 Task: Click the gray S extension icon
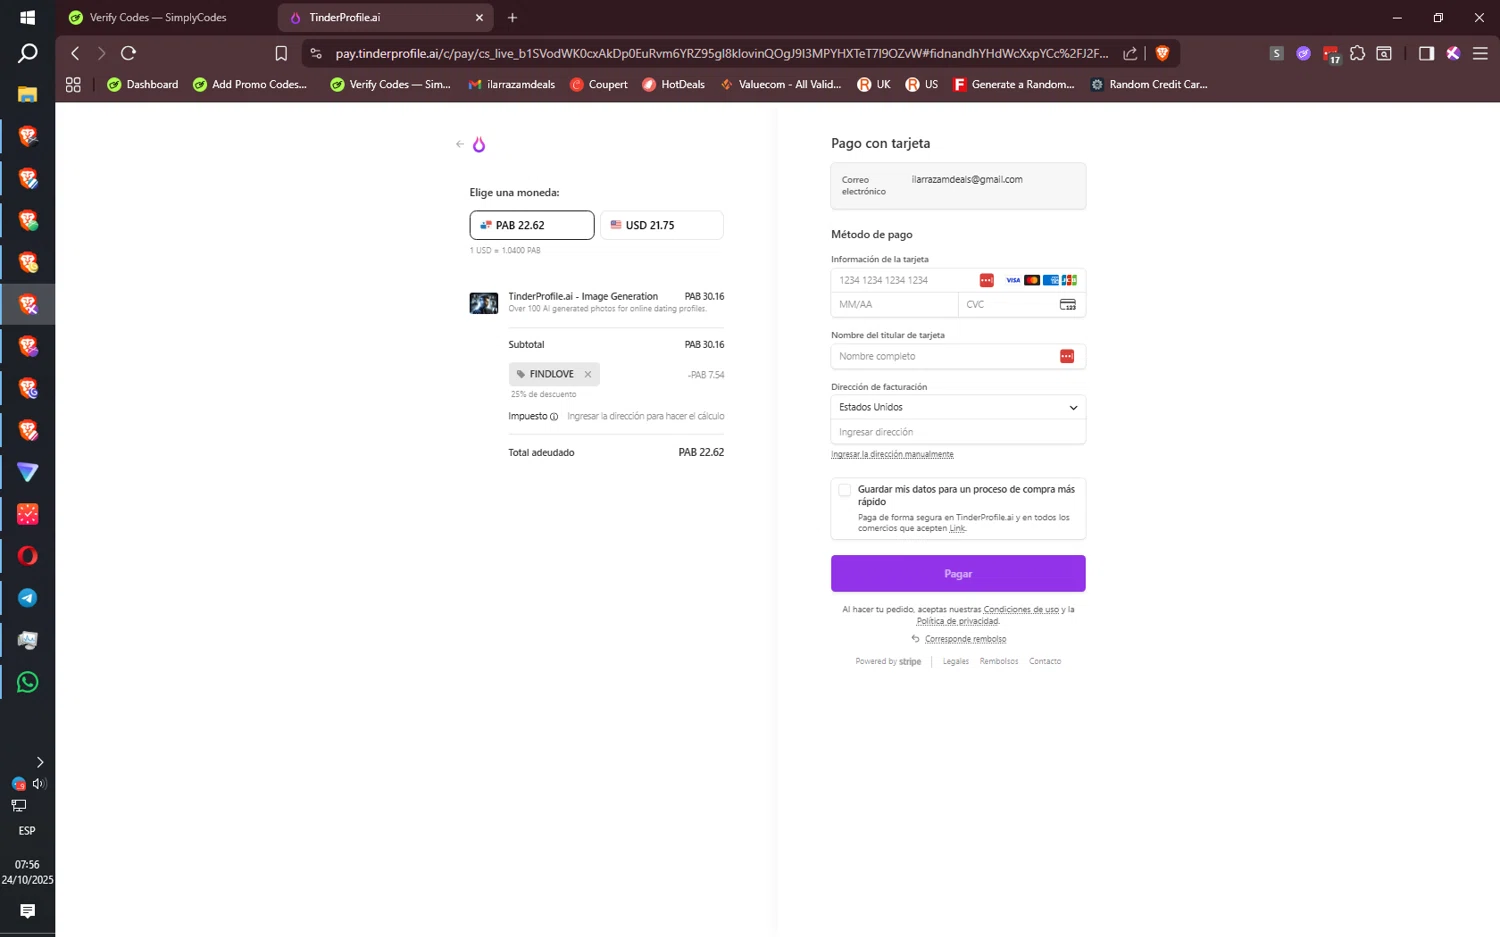[x=1276, y=53]
